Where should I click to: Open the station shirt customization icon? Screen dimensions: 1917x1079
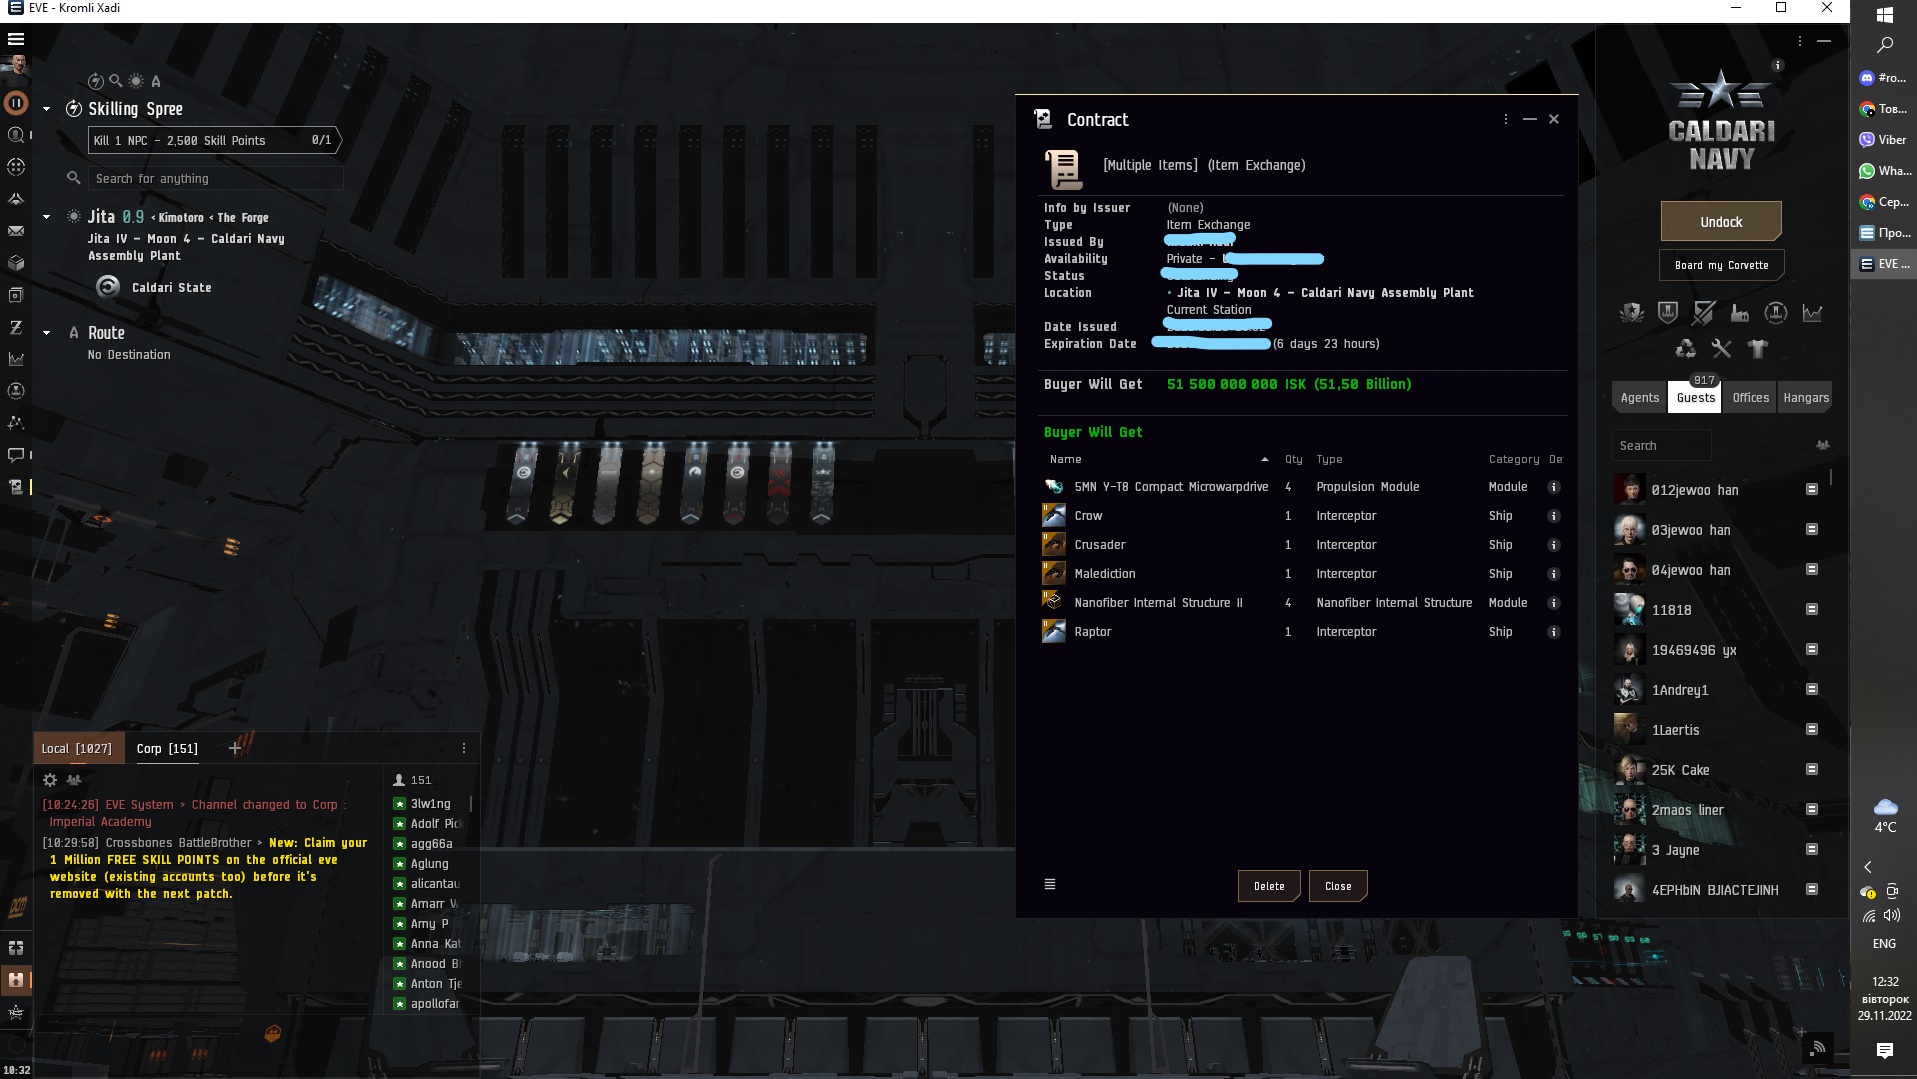tap(1757, 348)
